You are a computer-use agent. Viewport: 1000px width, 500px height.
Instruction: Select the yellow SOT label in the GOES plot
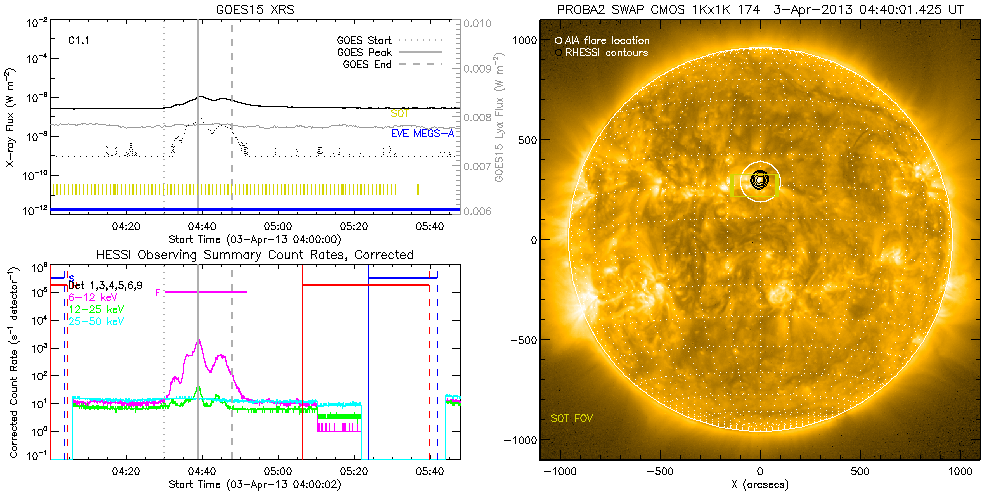tap(399, 113)
